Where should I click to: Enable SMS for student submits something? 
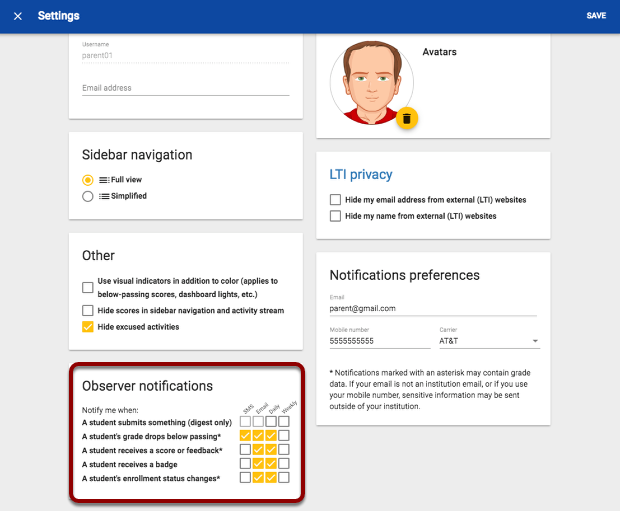(x=246, y=422)
